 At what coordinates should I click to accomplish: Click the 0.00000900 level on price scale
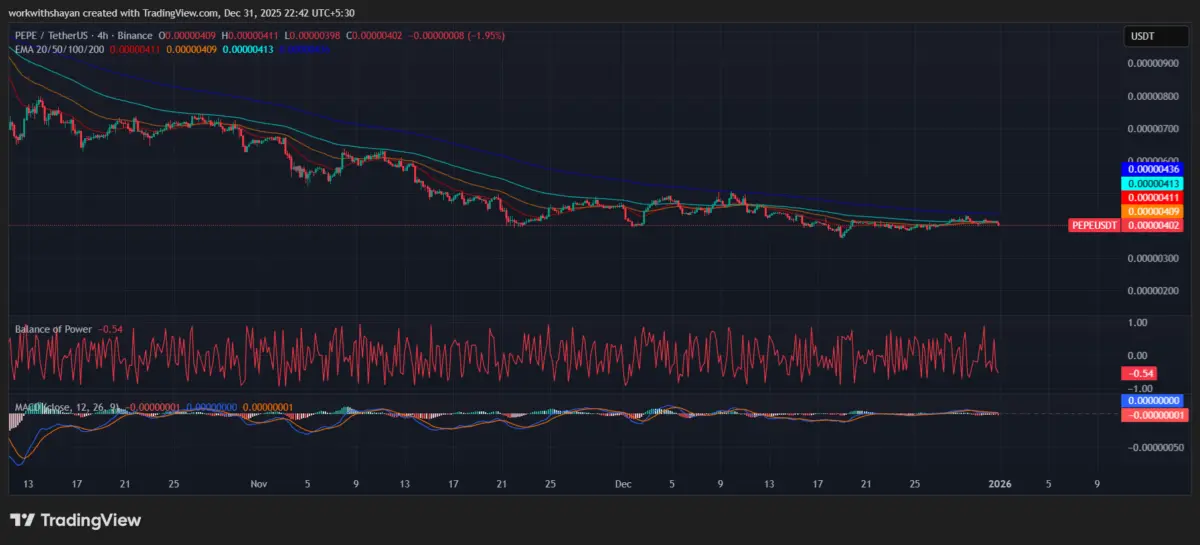tap(1154, 63)
